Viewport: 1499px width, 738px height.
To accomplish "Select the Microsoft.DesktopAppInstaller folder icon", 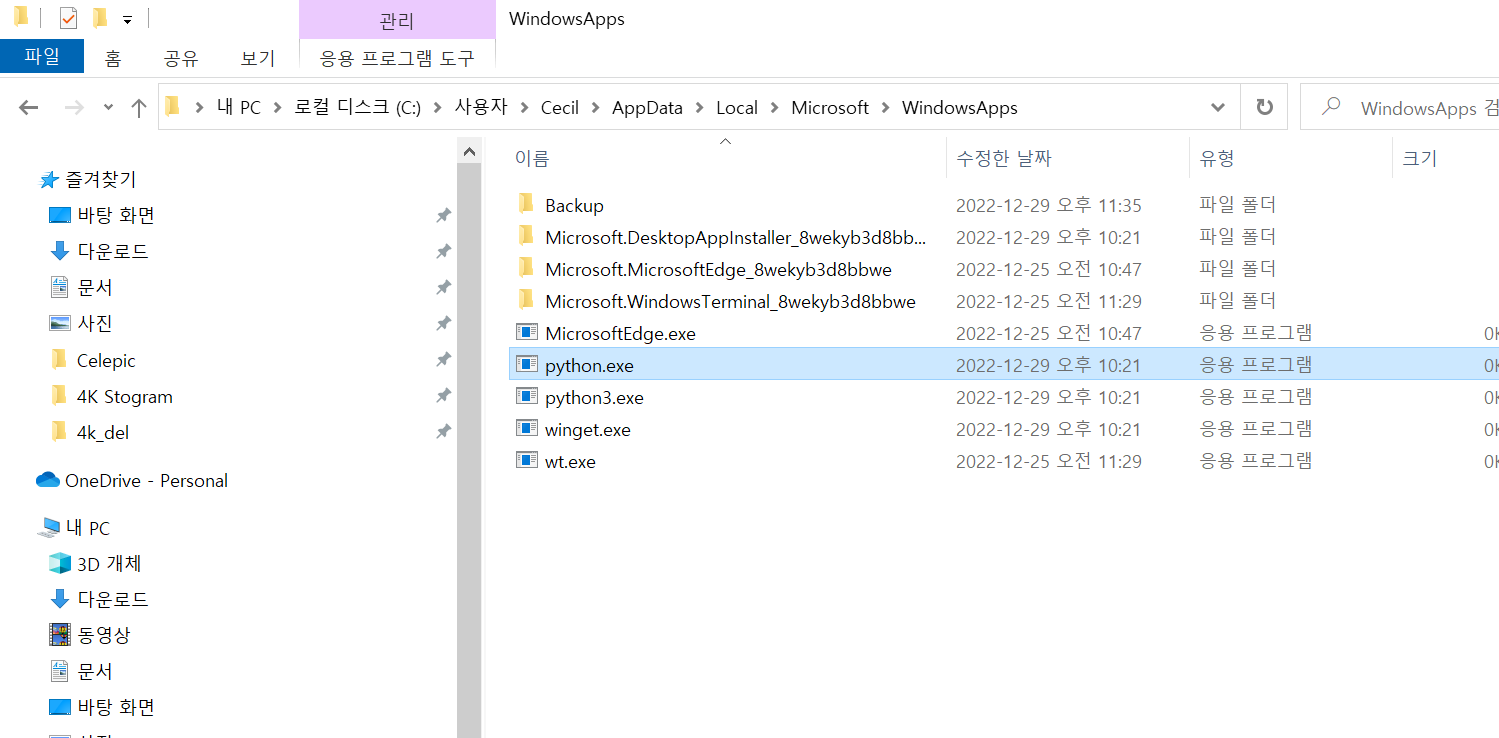I will point(526,236).
